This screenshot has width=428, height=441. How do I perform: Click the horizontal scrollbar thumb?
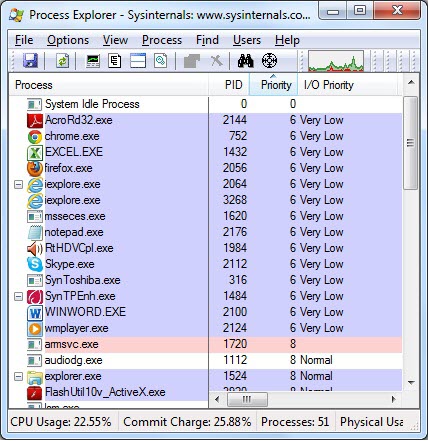(x=247, y=399)
